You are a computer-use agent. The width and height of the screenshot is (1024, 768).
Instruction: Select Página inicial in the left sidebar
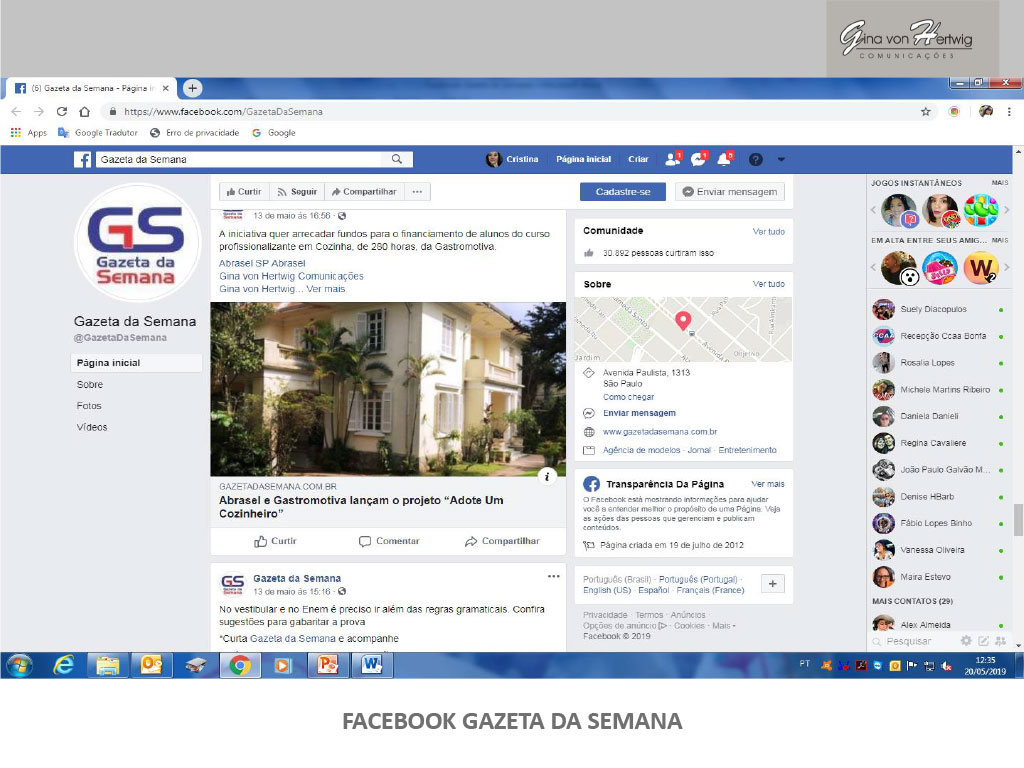click(136, 363)
